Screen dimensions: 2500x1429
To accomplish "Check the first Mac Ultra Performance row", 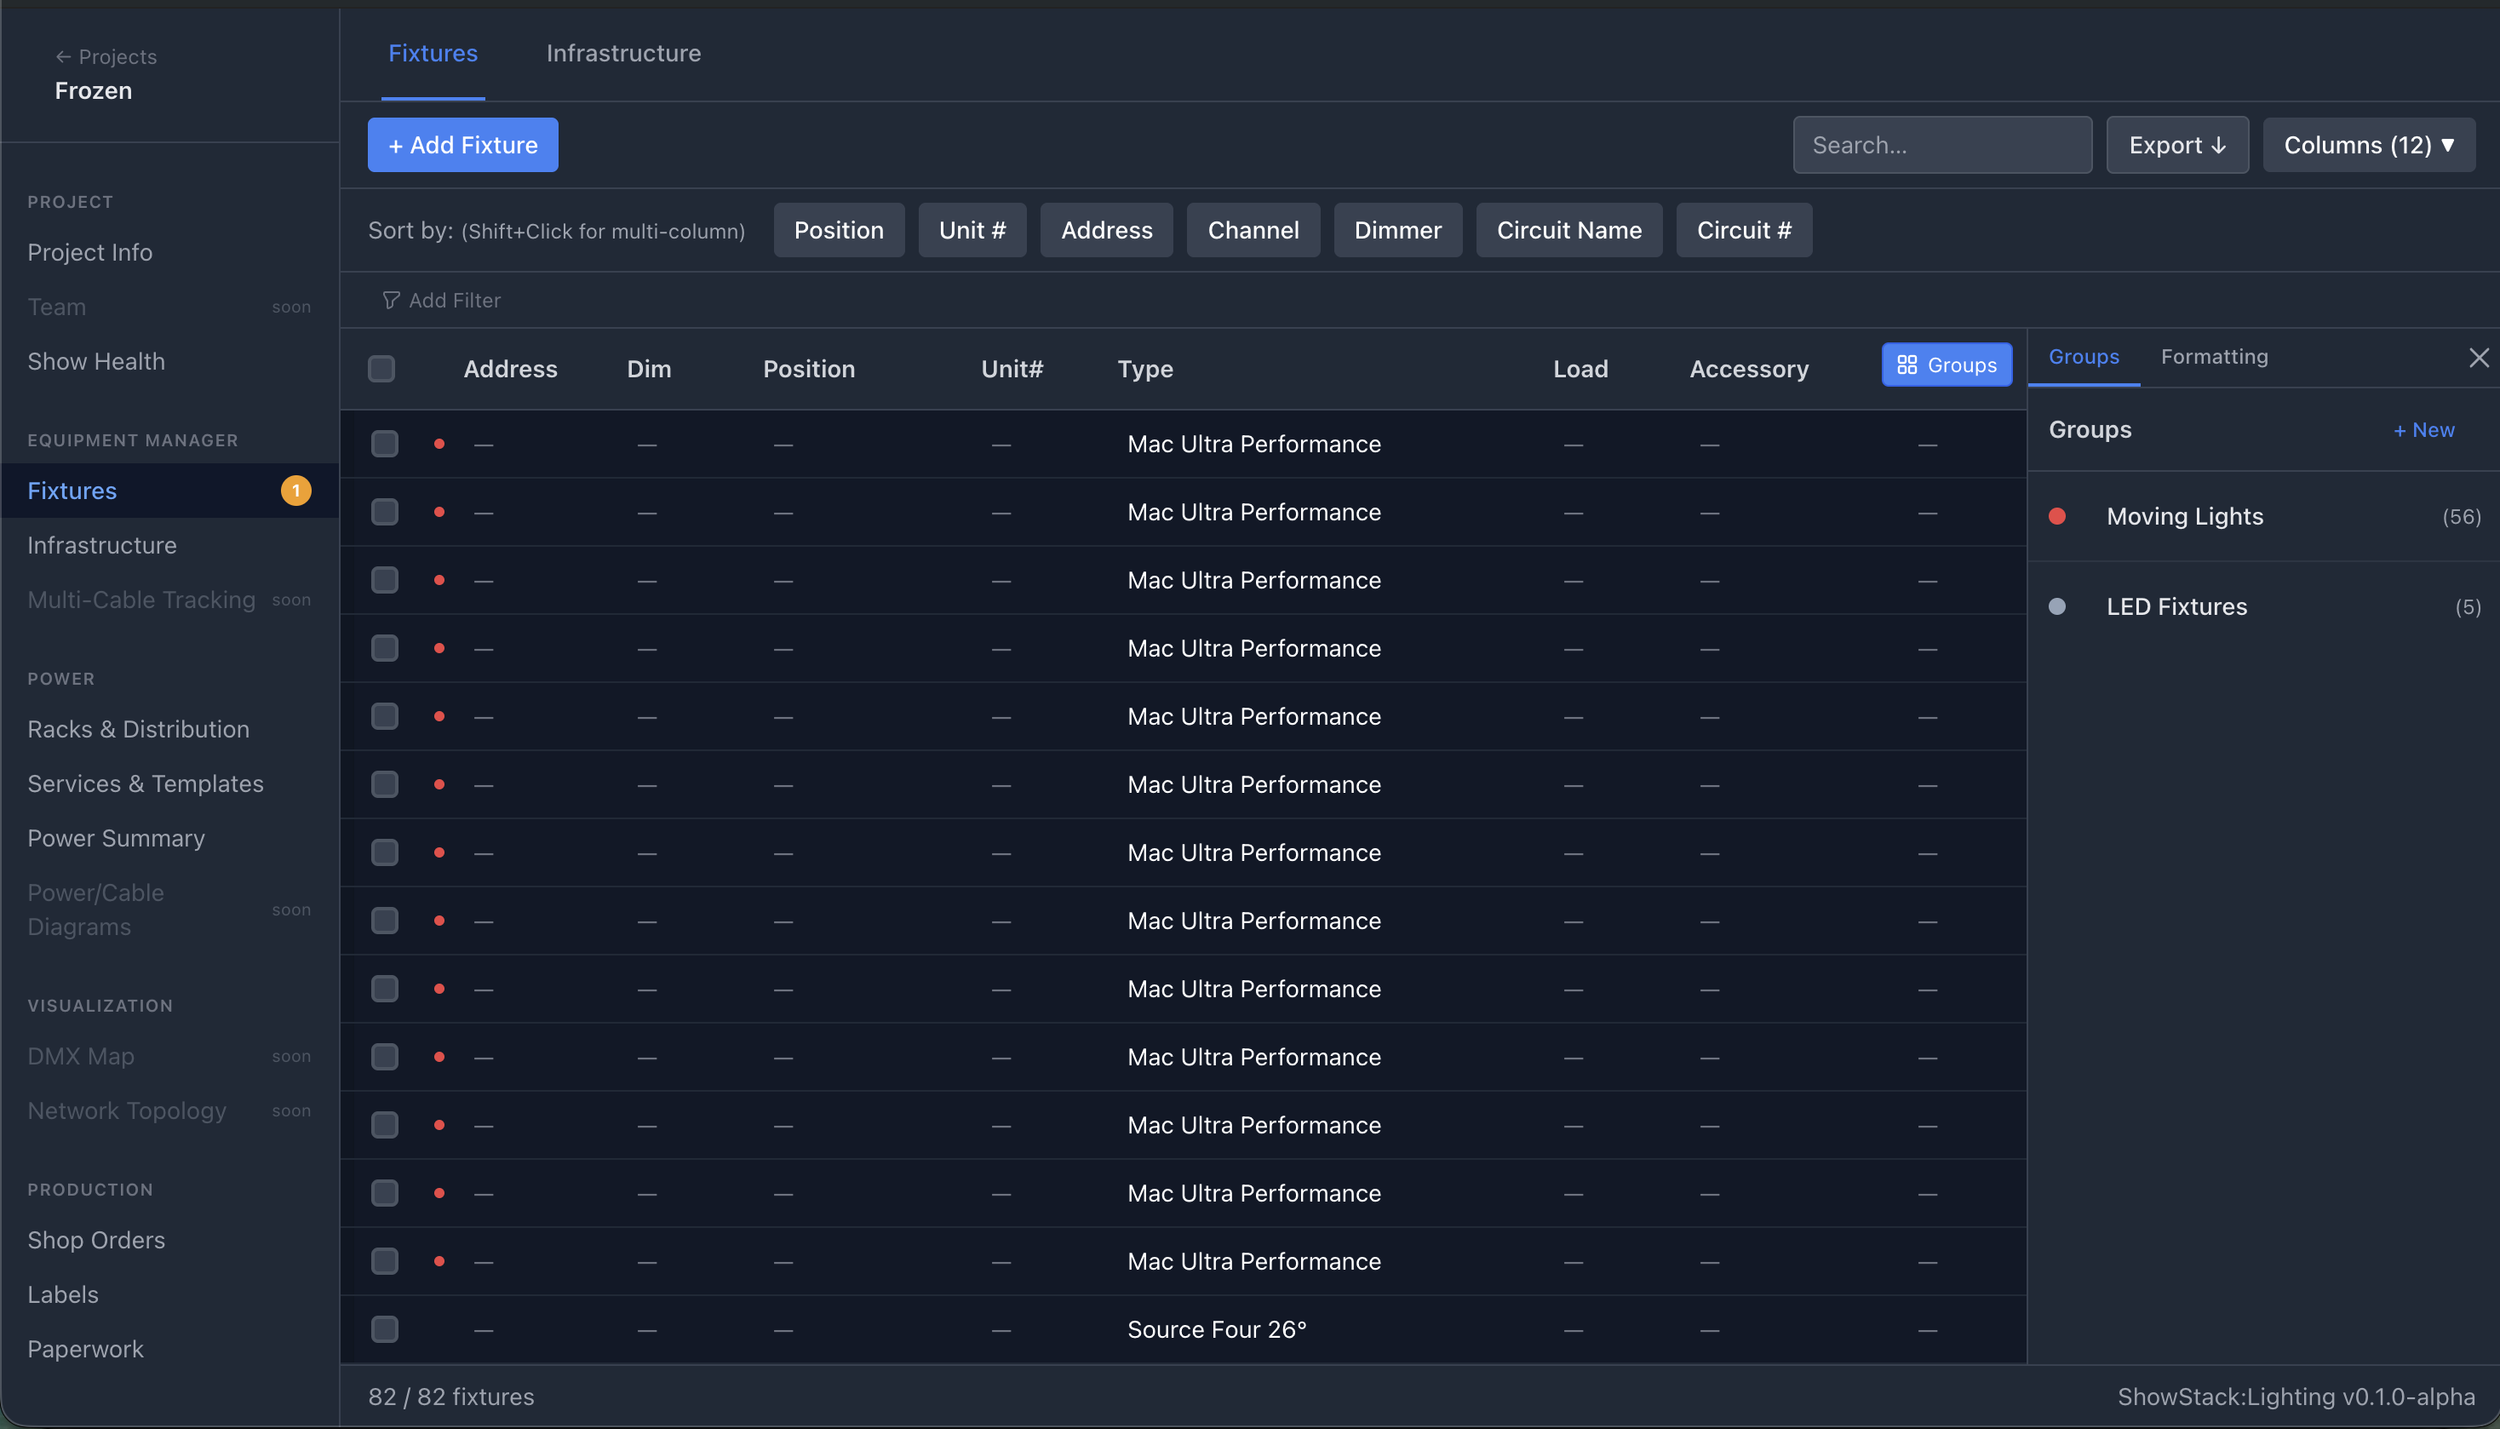I will [385, 444].
